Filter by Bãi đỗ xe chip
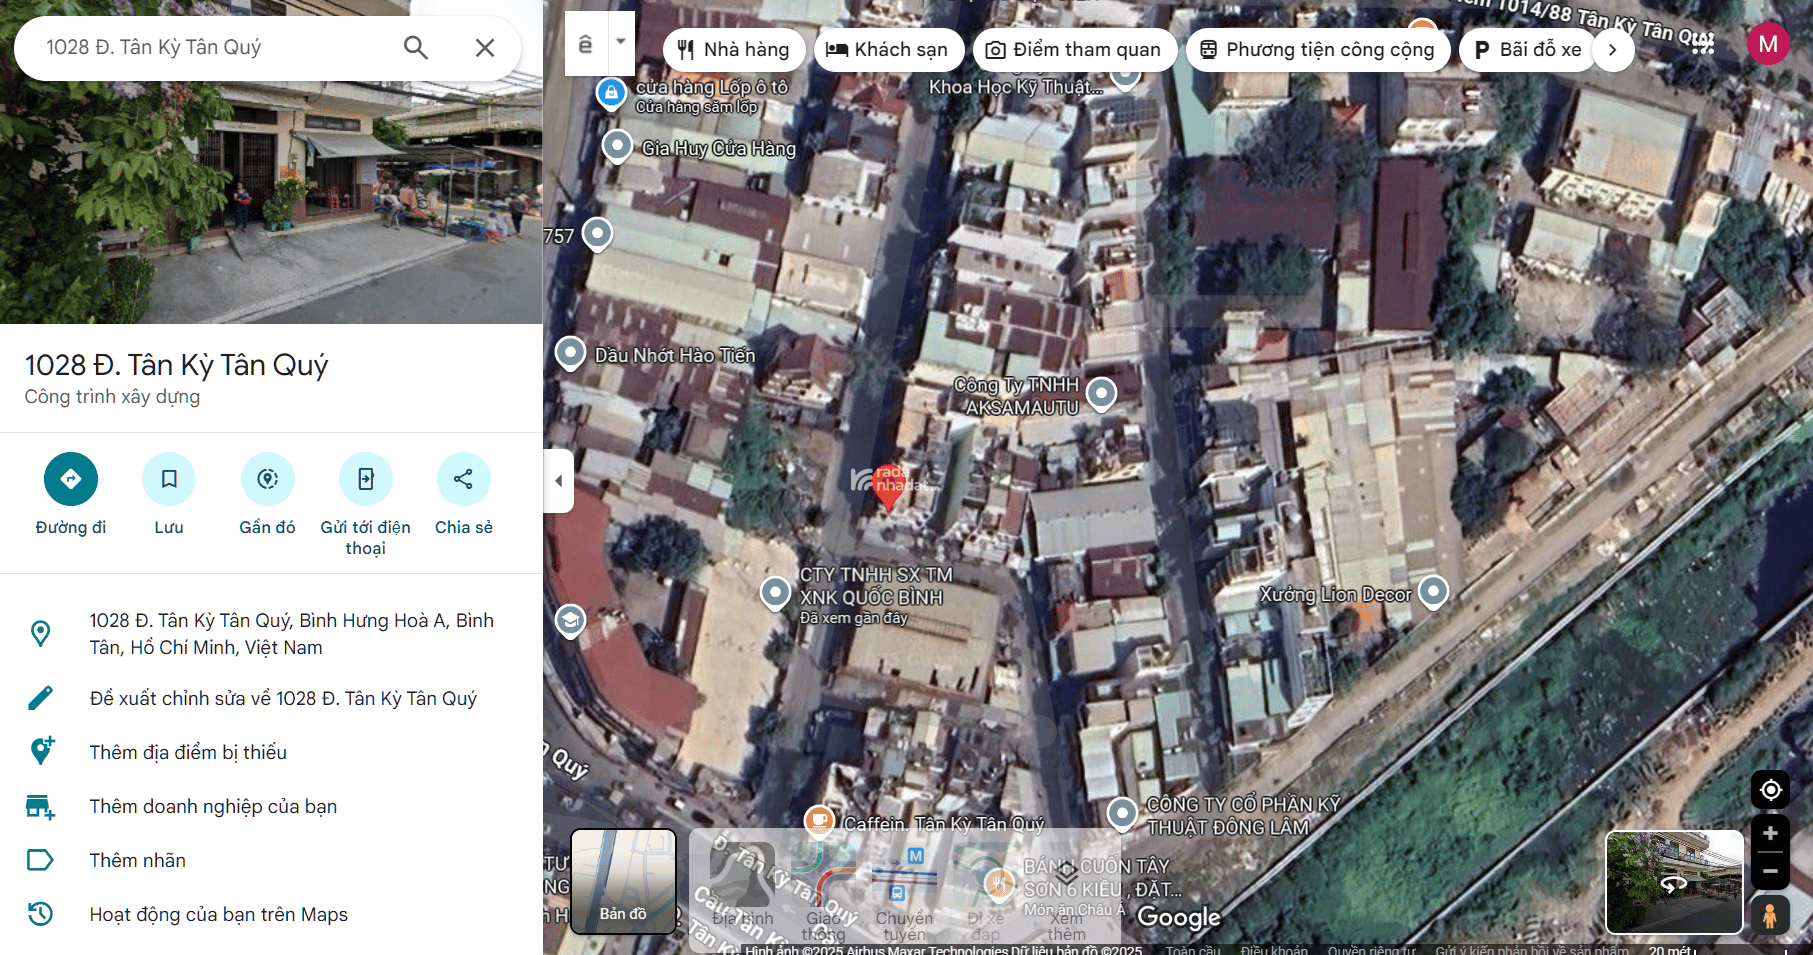1813x955 pixels. click(x=1528, y=49)
